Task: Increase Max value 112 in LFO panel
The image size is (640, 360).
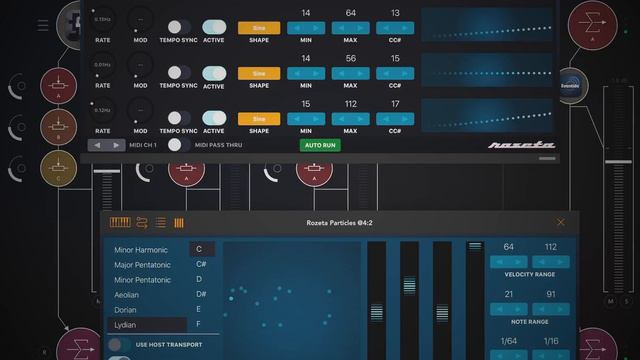Action: [360, 119]
